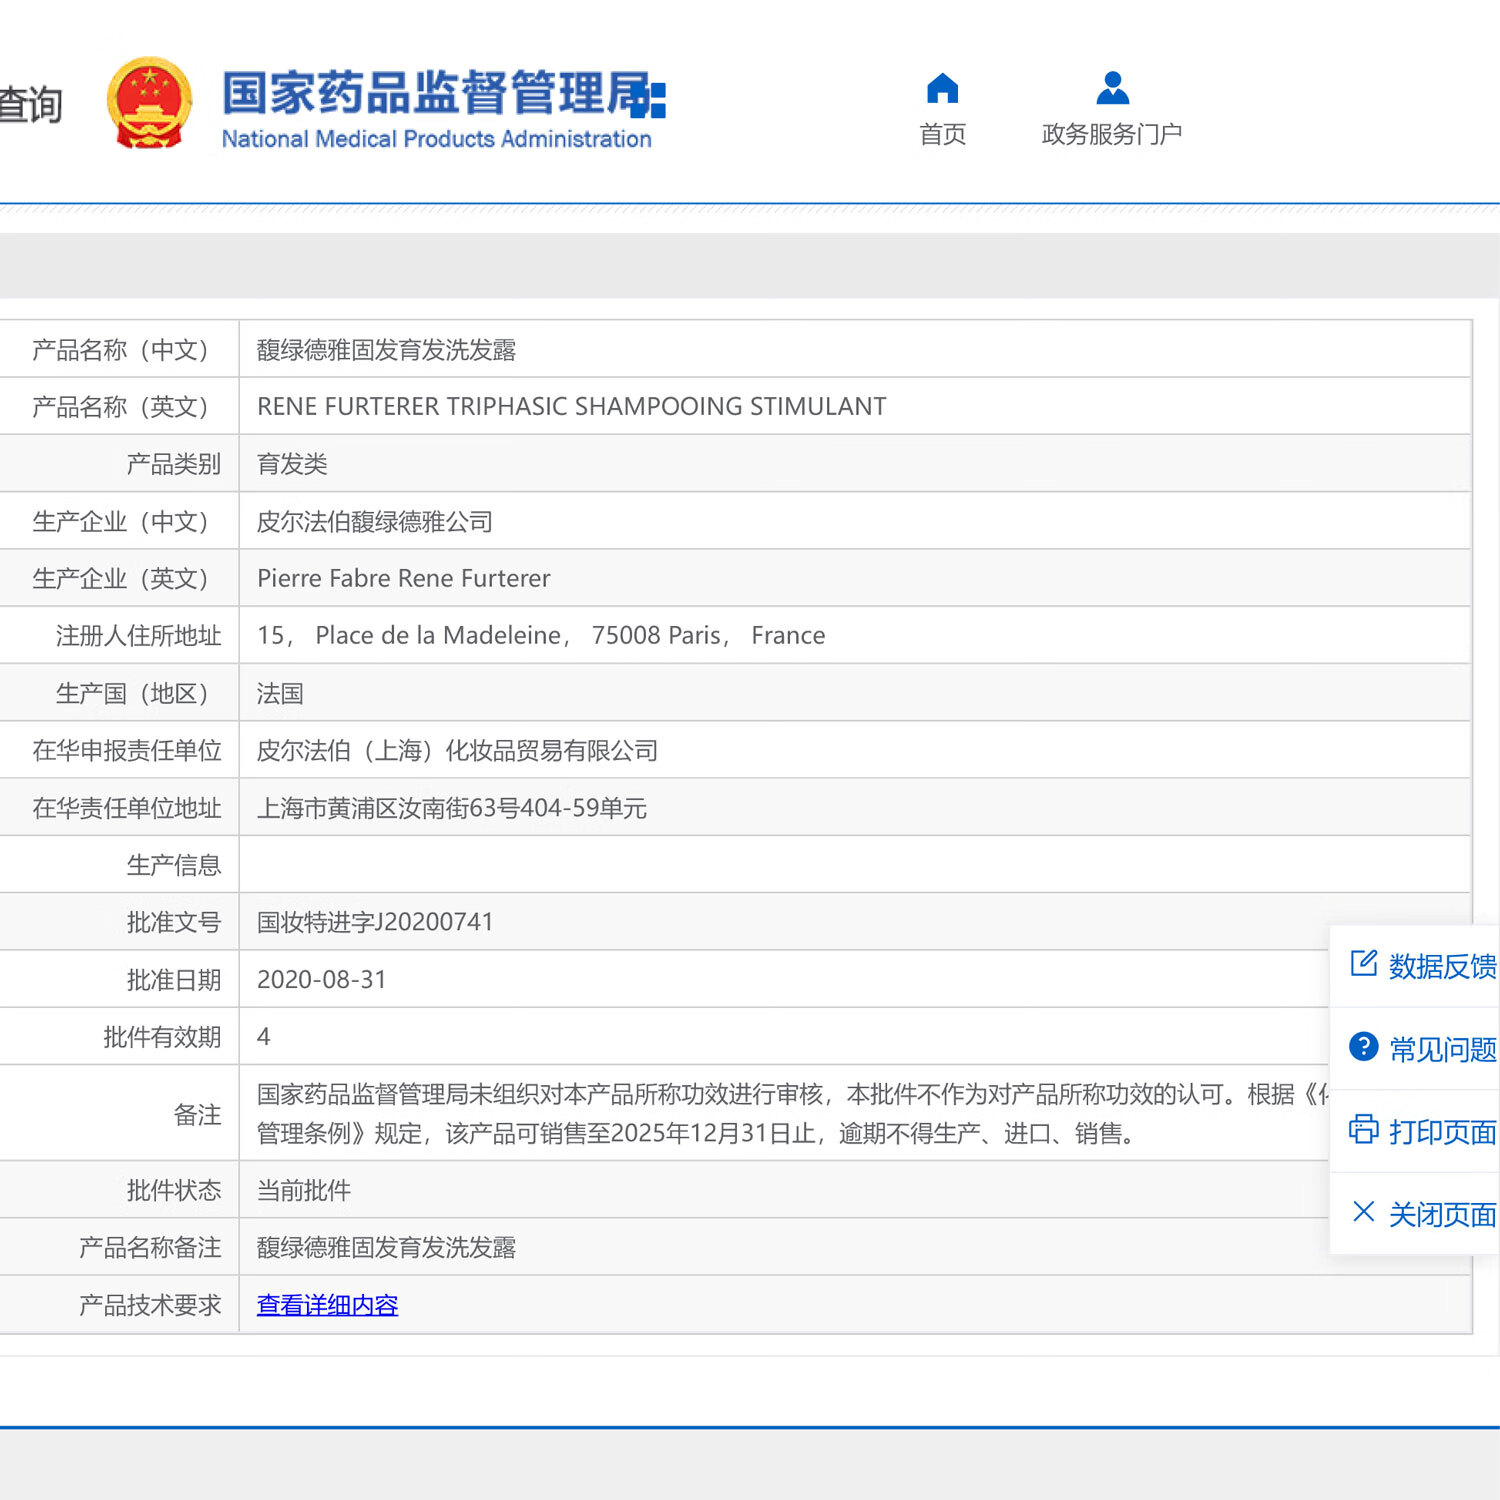Screen dimensions: 1500x1500
Task: Click the 查询 text at top left
Action: 30,105
